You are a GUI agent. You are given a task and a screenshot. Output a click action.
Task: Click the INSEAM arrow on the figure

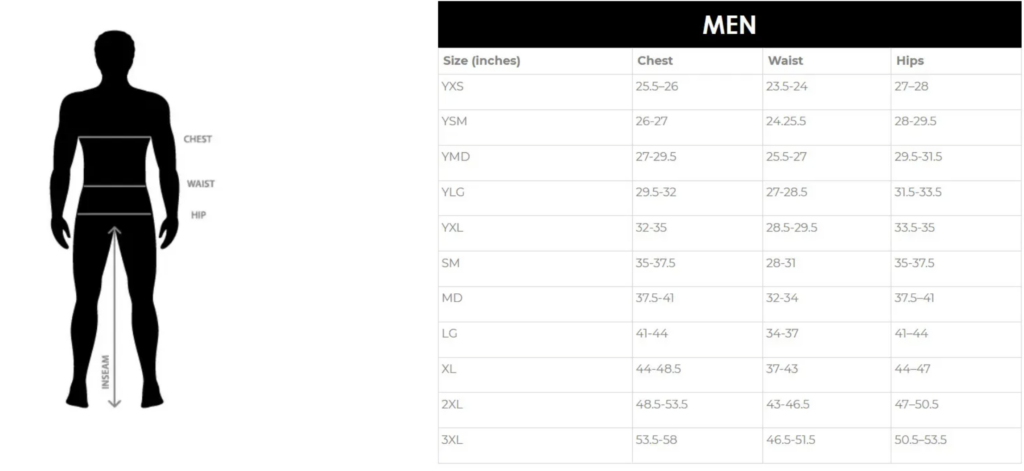[x=114, y=317]
